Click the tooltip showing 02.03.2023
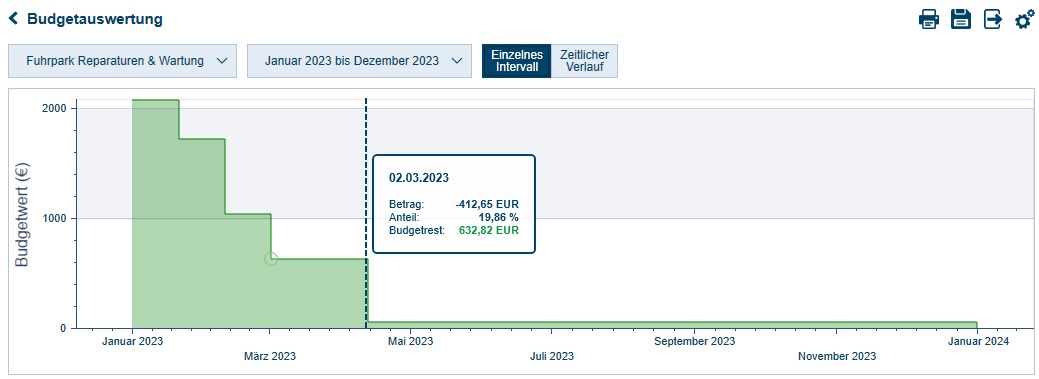The height and width of the screenshot is (379, 1039). pos(454,204)
